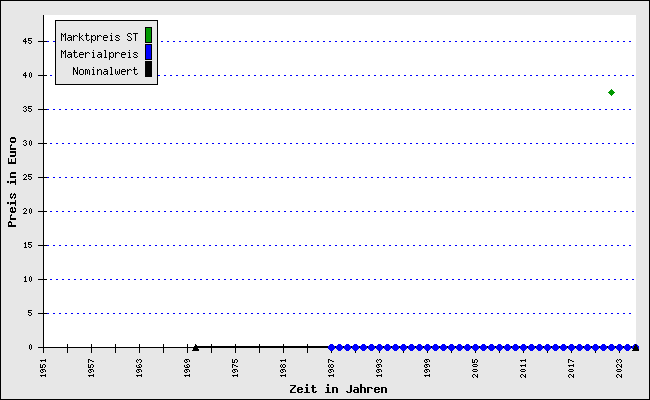Click the x-axis year label '1993'
650x400 pixels.
[x=379, y=368]
